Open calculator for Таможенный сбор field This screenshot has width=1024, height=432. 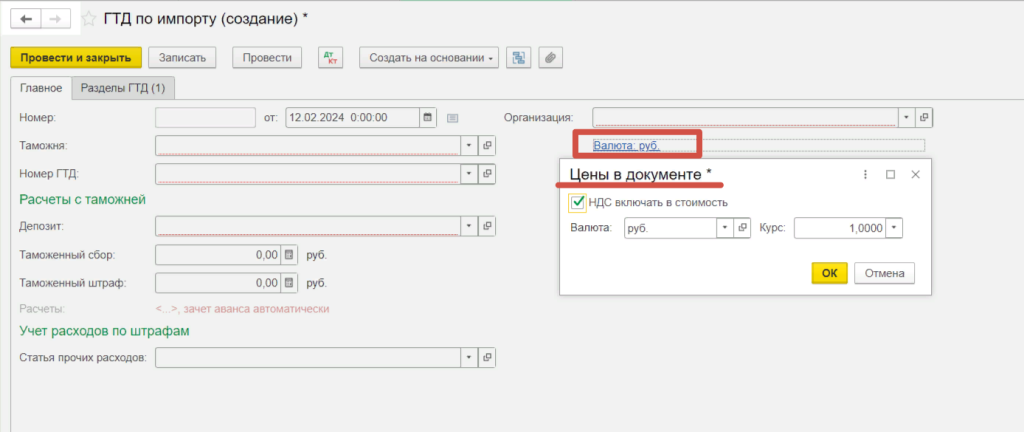point(289,255)
